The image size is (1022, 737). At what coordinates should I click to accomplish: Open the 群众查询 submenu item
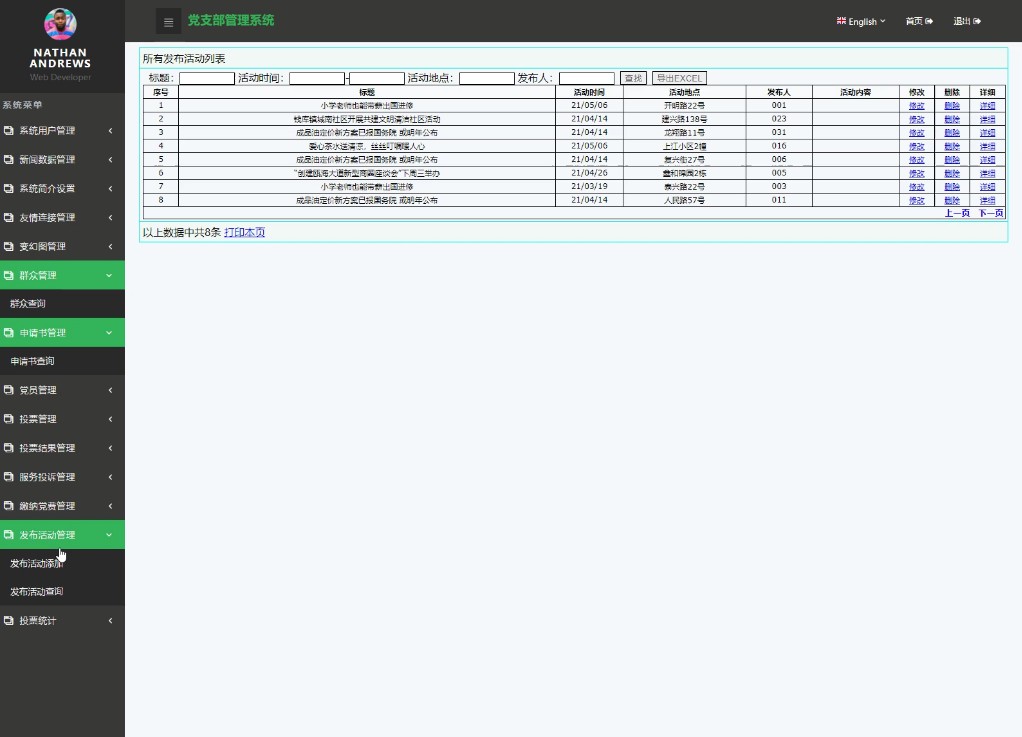point(28,303)
